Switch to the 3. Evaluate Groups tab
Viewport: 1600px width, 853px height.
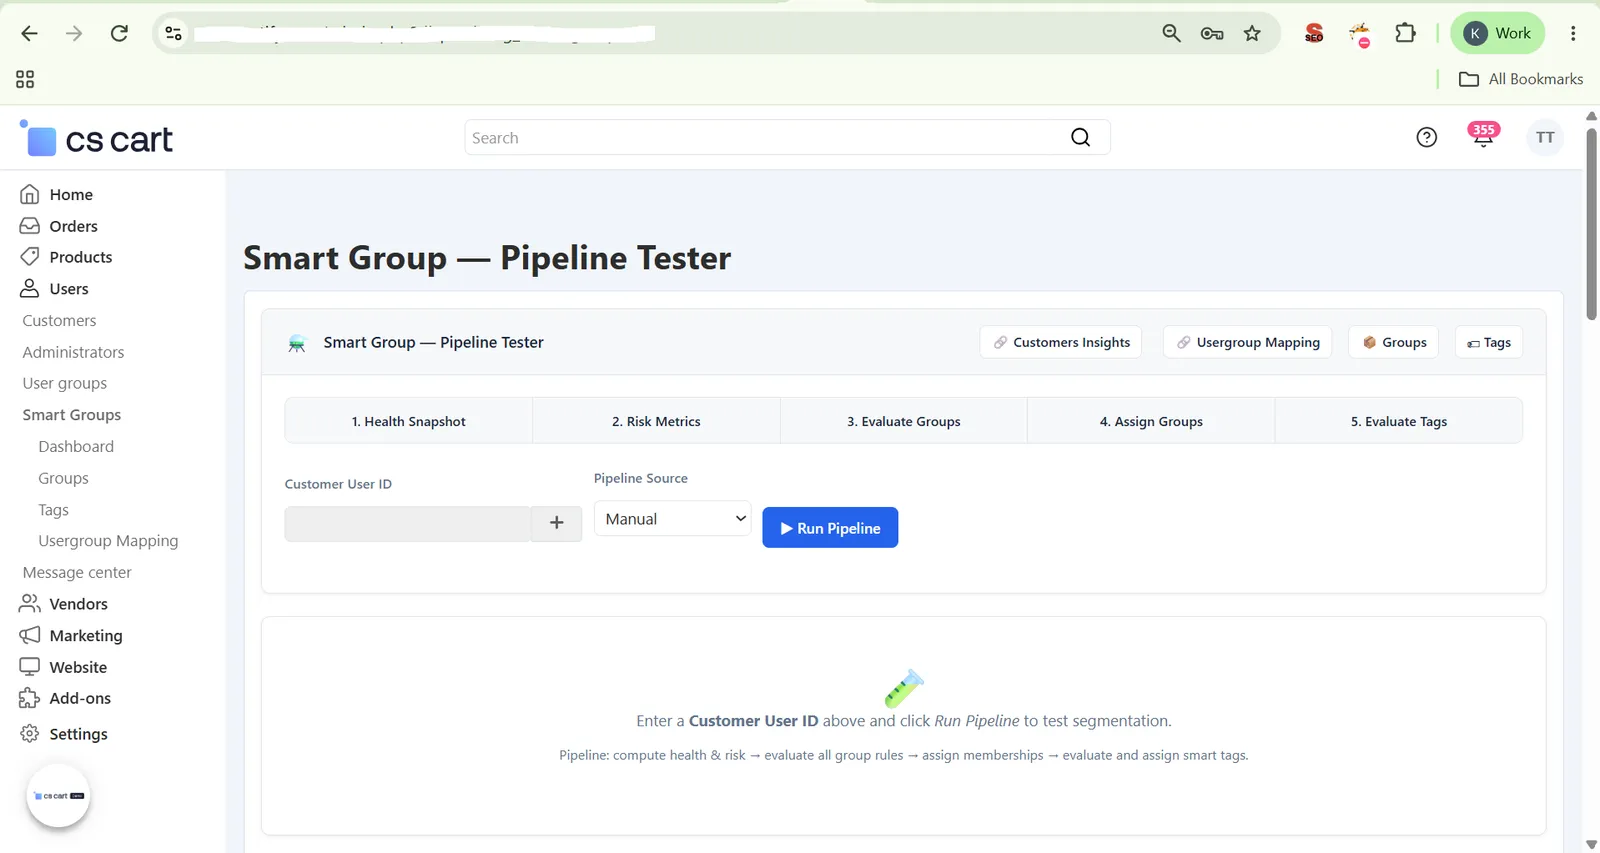coord(904,421)
